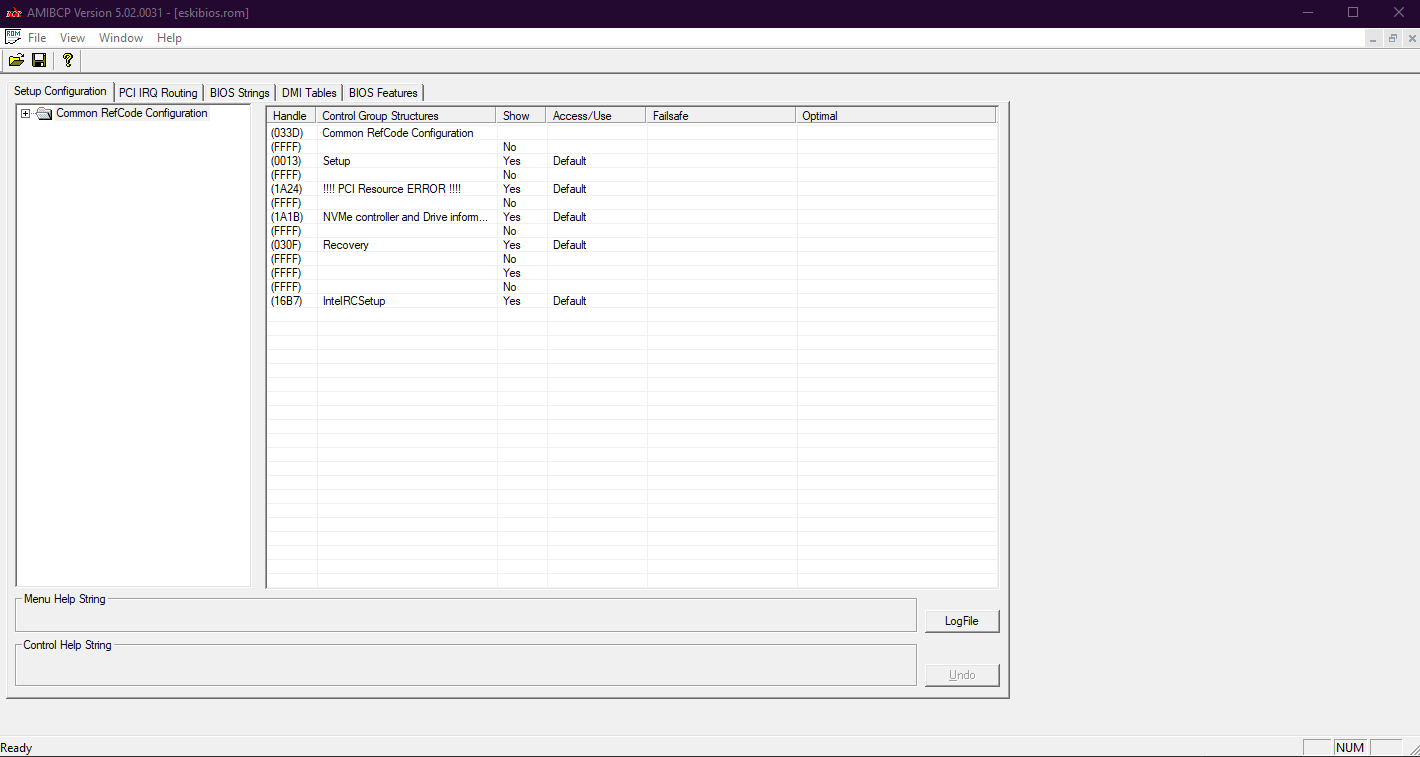Image resolution: width=1420 pixels, height=757 pixels.
Task: Switch to the PCI IRQ Routing tab
Action: [158, 93]
